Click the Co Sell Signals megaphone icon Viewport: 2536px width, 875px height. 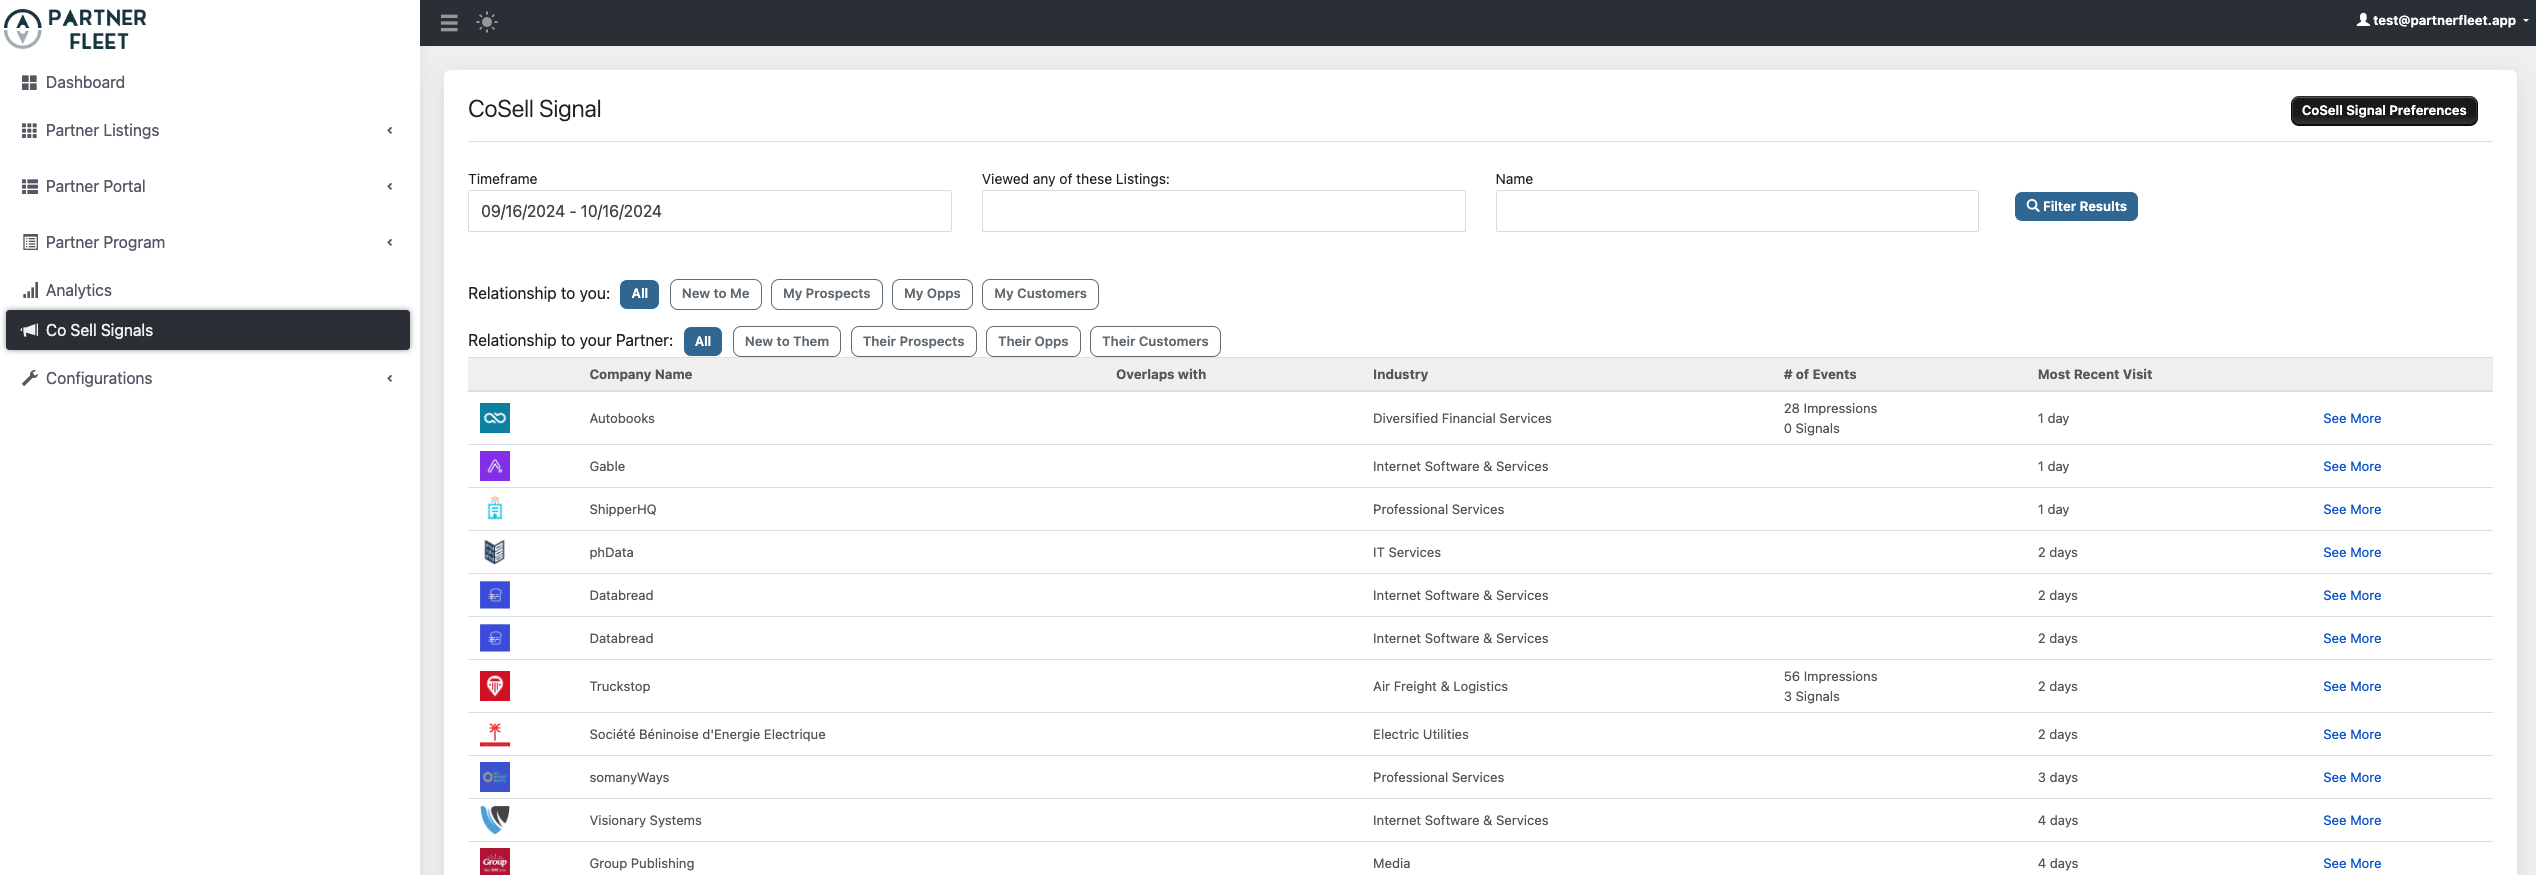(x=30, y=330)
